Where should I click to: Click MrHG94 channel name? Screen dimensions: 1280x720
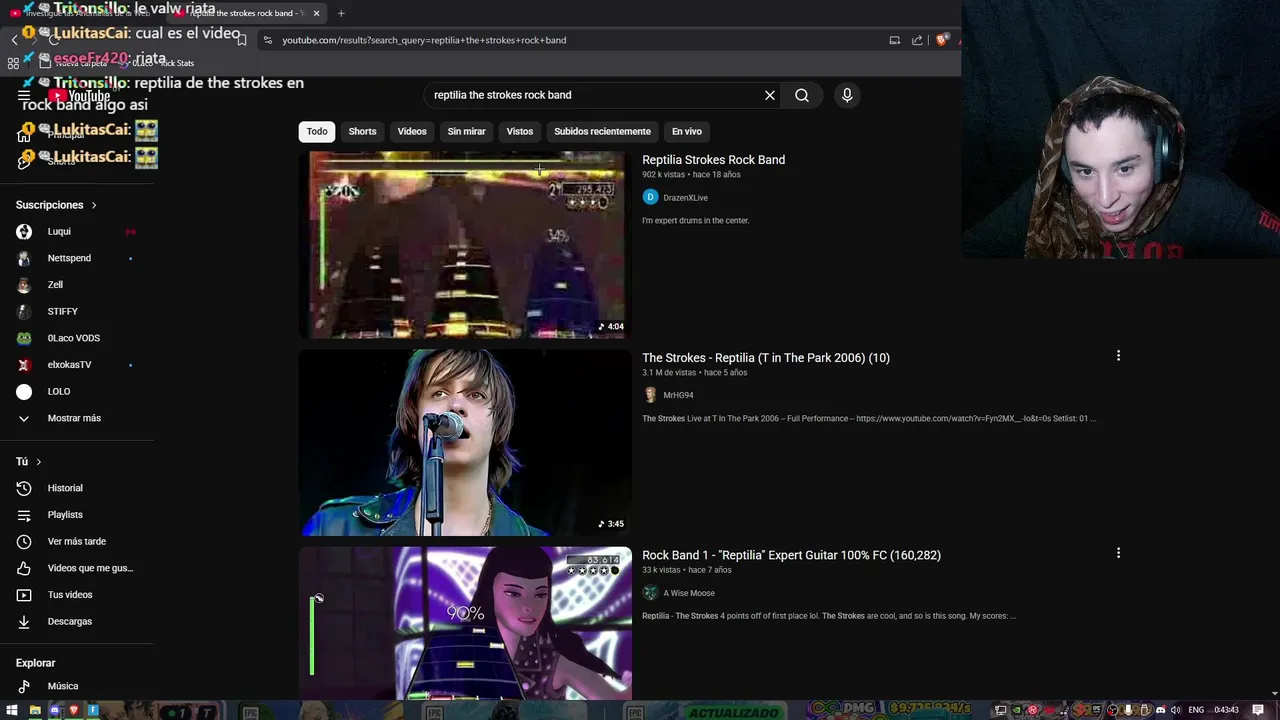point(678,395)
